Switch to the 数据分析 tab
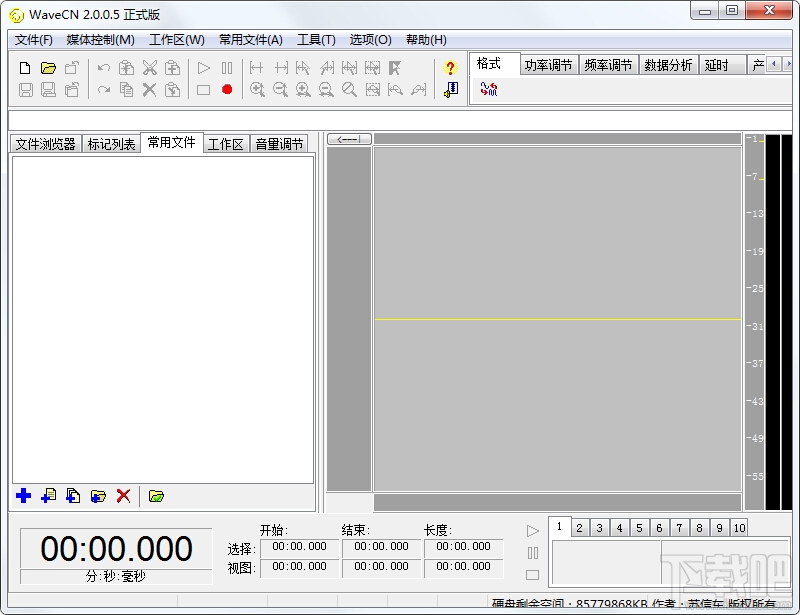This screenshot has height=615, width=800. click(668, 65)
